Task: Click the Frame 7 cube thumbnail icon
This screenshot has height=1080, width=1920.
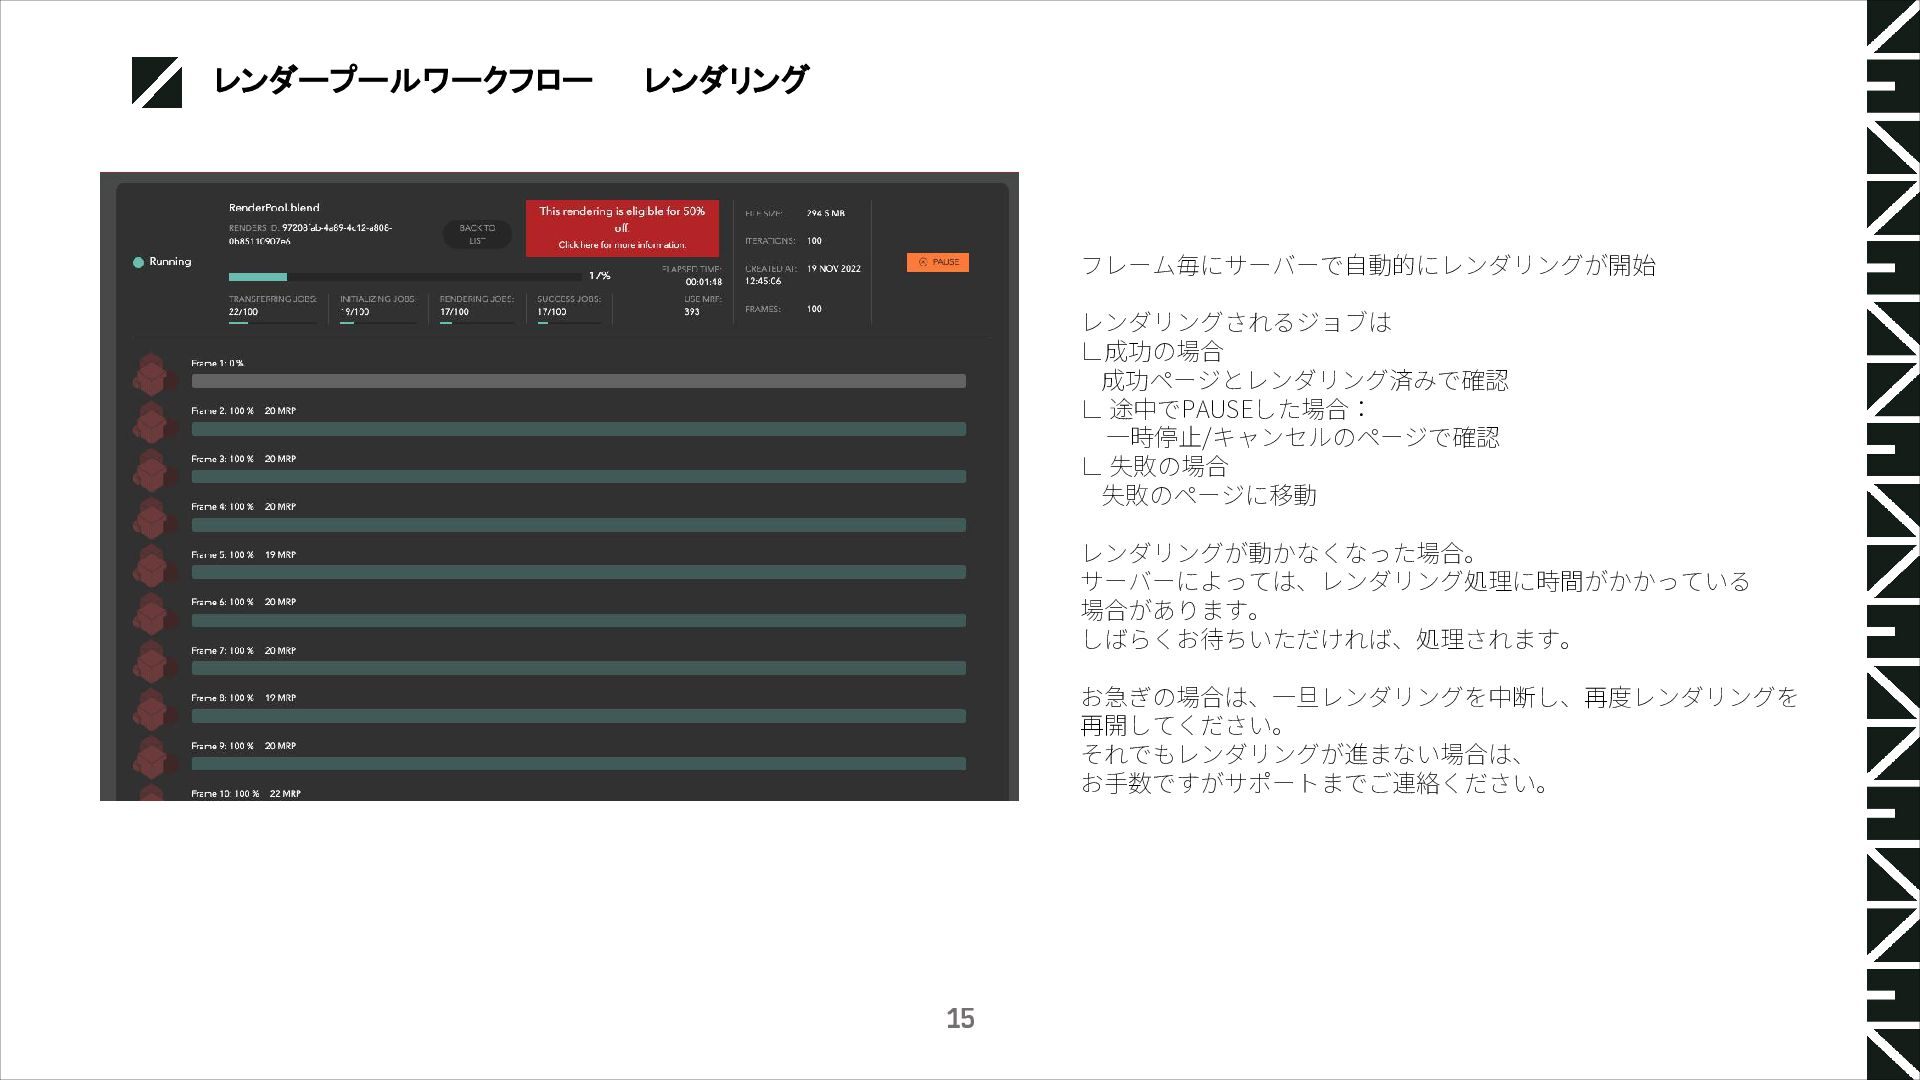Action: [151, 662]
